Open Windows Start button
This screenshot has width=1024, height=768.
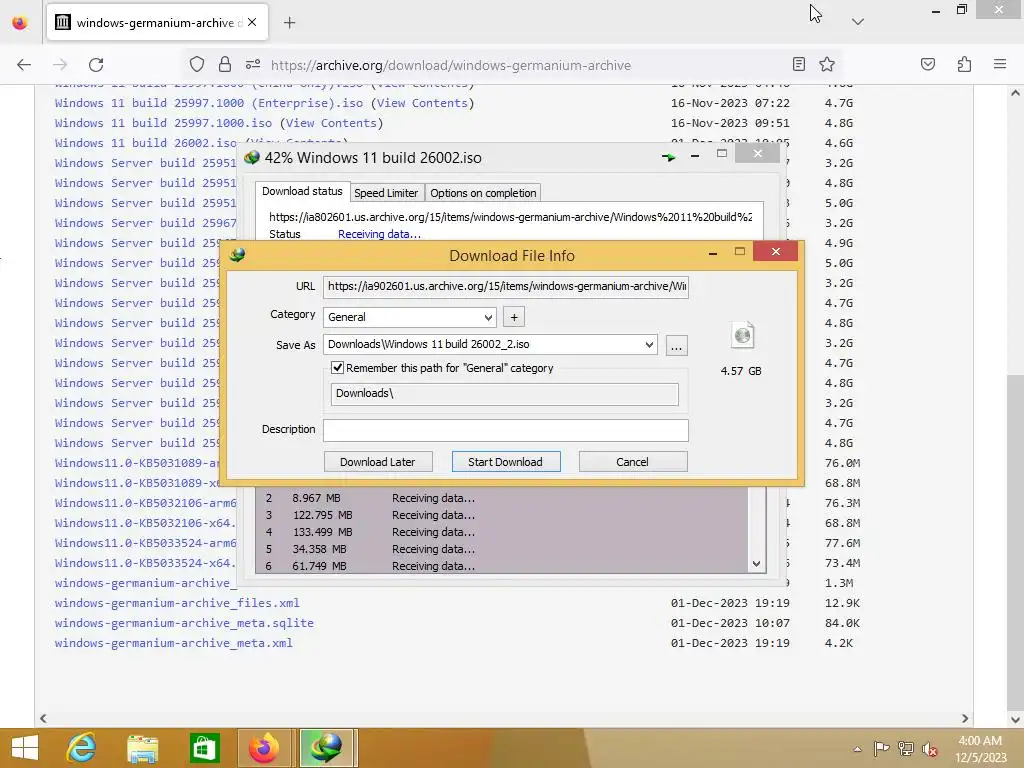tap(25, 748)
